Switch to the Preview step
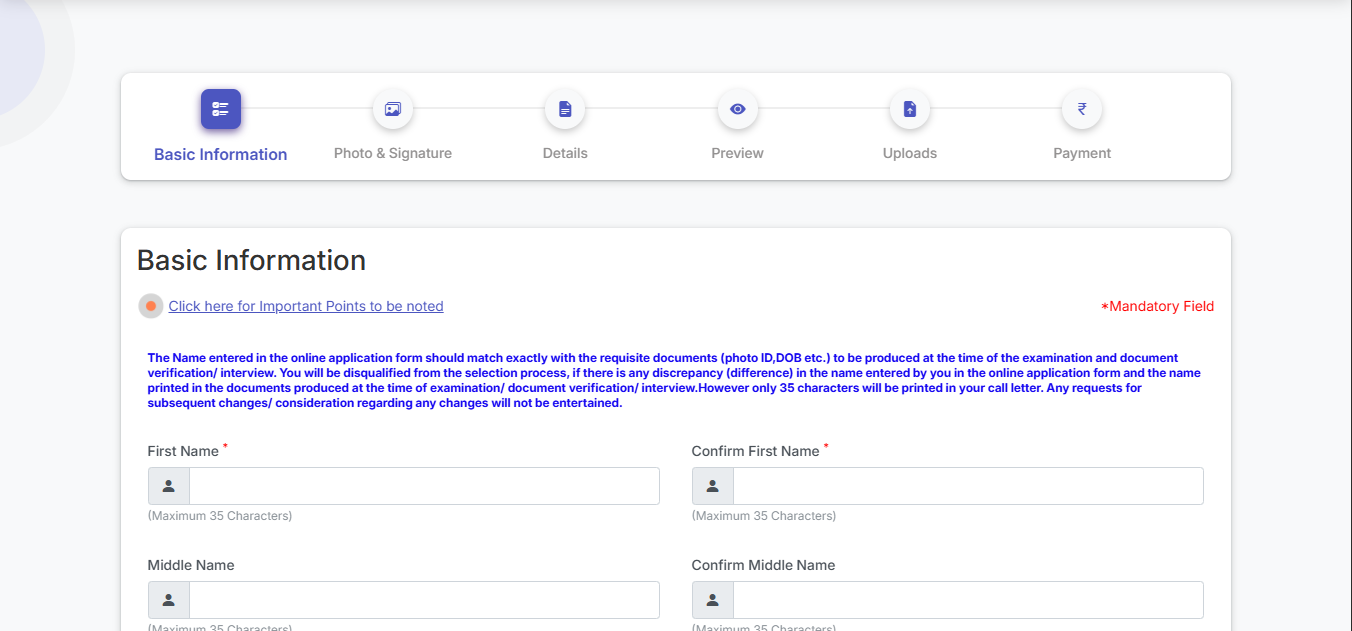 (737, 153)
